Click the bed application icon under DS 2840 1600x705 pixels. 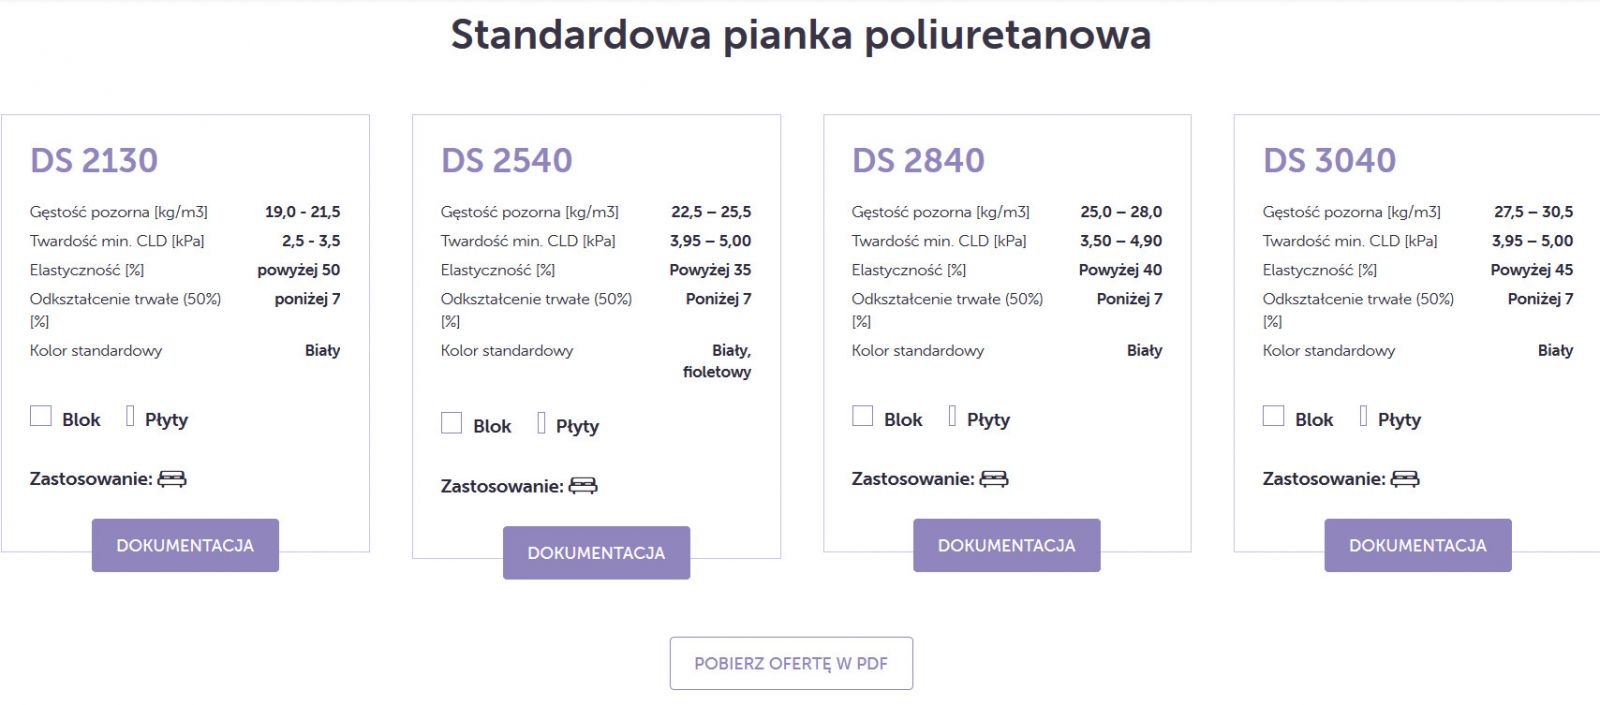click(x=994, y=479)
